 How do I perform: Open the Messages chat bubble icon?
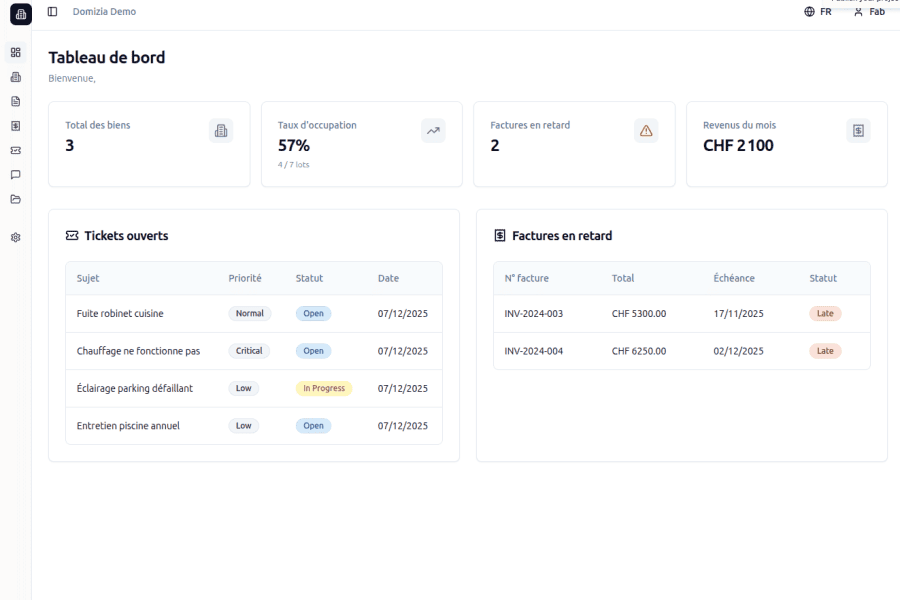point(14,174)
